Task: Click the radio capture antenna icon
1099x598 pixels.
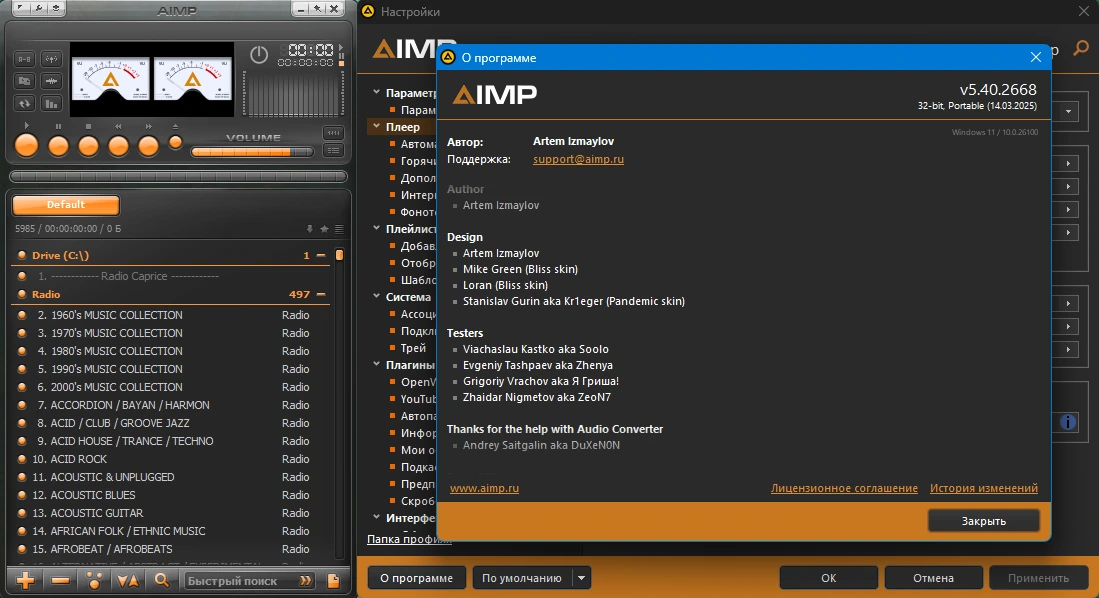Action: pyautogui.click(x=51, y=59)
